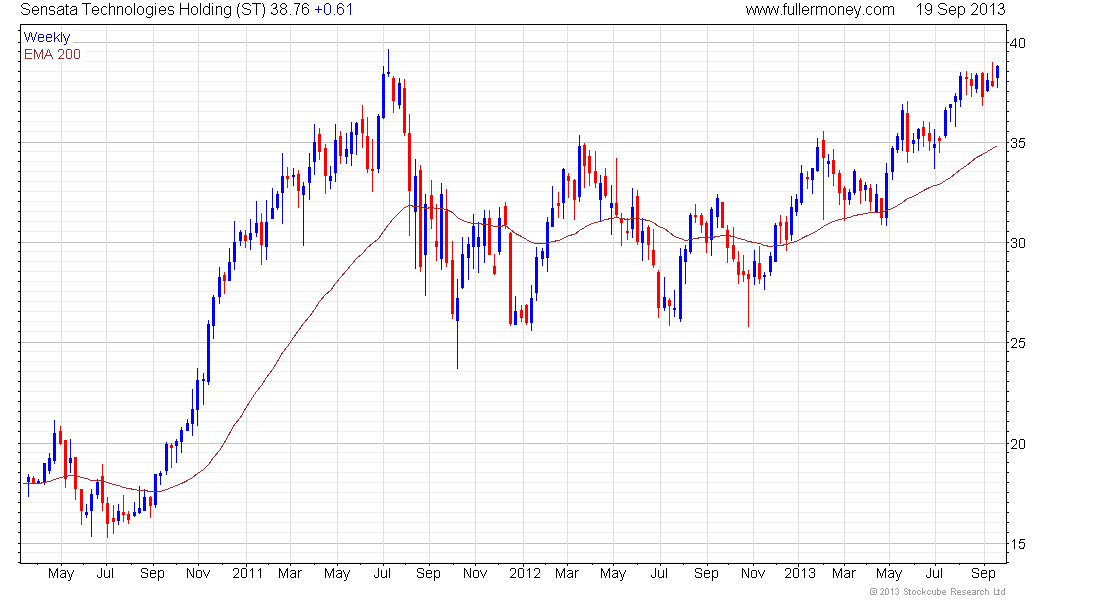Click the 20 price axis label
This screenshot has width=1100, height=600.
(x=1017, y=444)
